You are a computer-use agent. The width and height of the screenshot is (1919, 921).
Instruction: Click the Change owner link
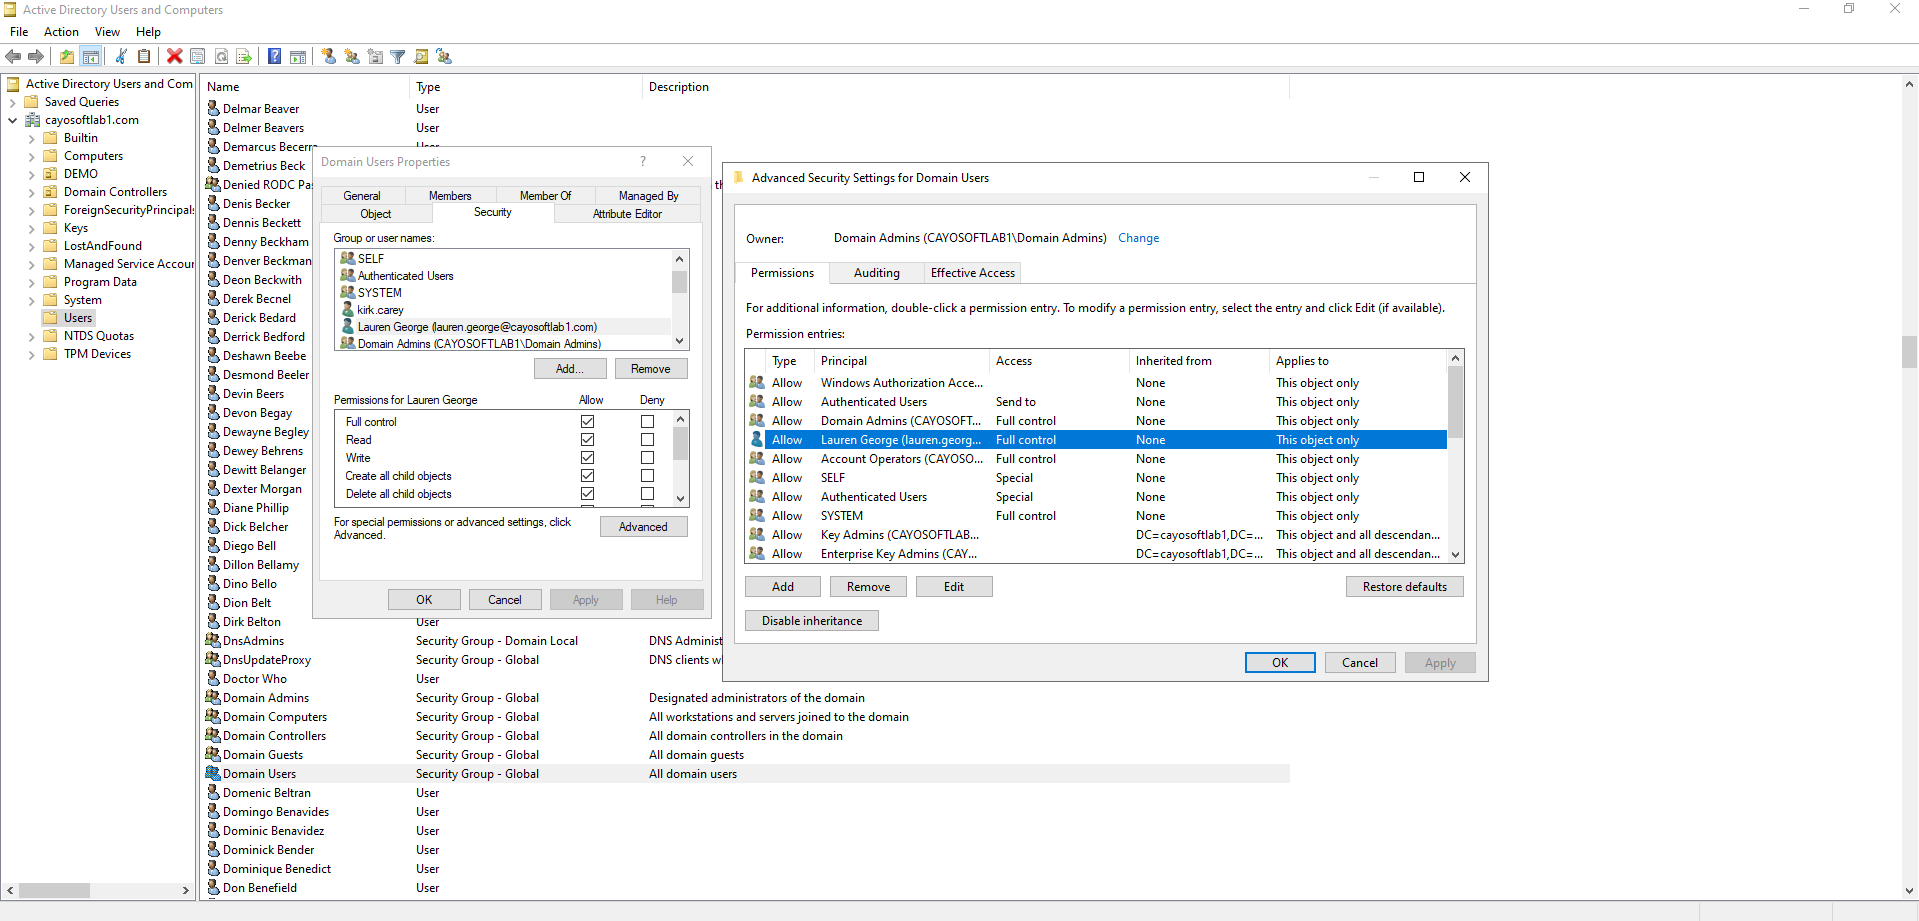tap(1138, 238)
